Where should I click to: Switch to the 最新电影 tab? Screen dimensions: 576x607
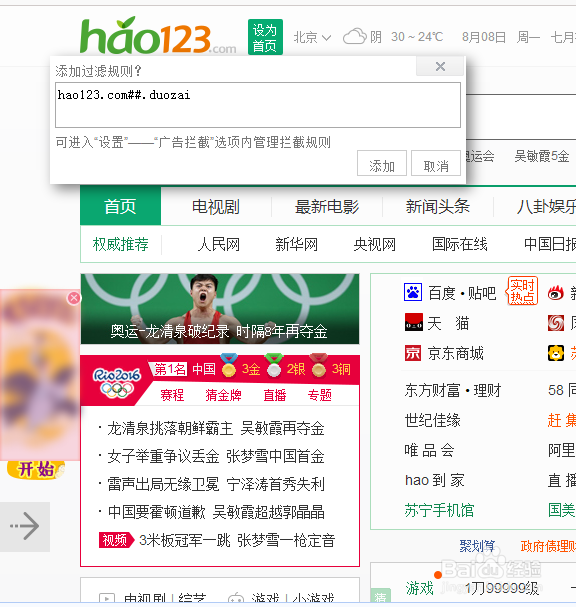pyautogui.click(x=327, y=207)
